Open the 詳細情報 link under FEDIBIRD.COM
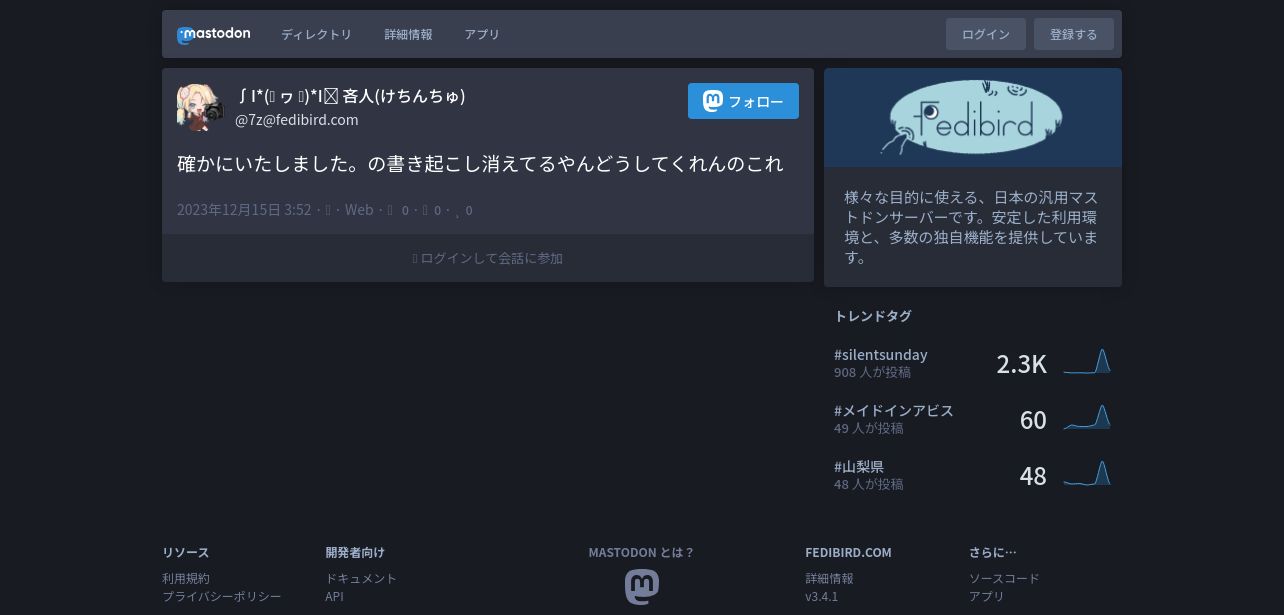This screenshot has width=1284, height=615. (829, 578)
